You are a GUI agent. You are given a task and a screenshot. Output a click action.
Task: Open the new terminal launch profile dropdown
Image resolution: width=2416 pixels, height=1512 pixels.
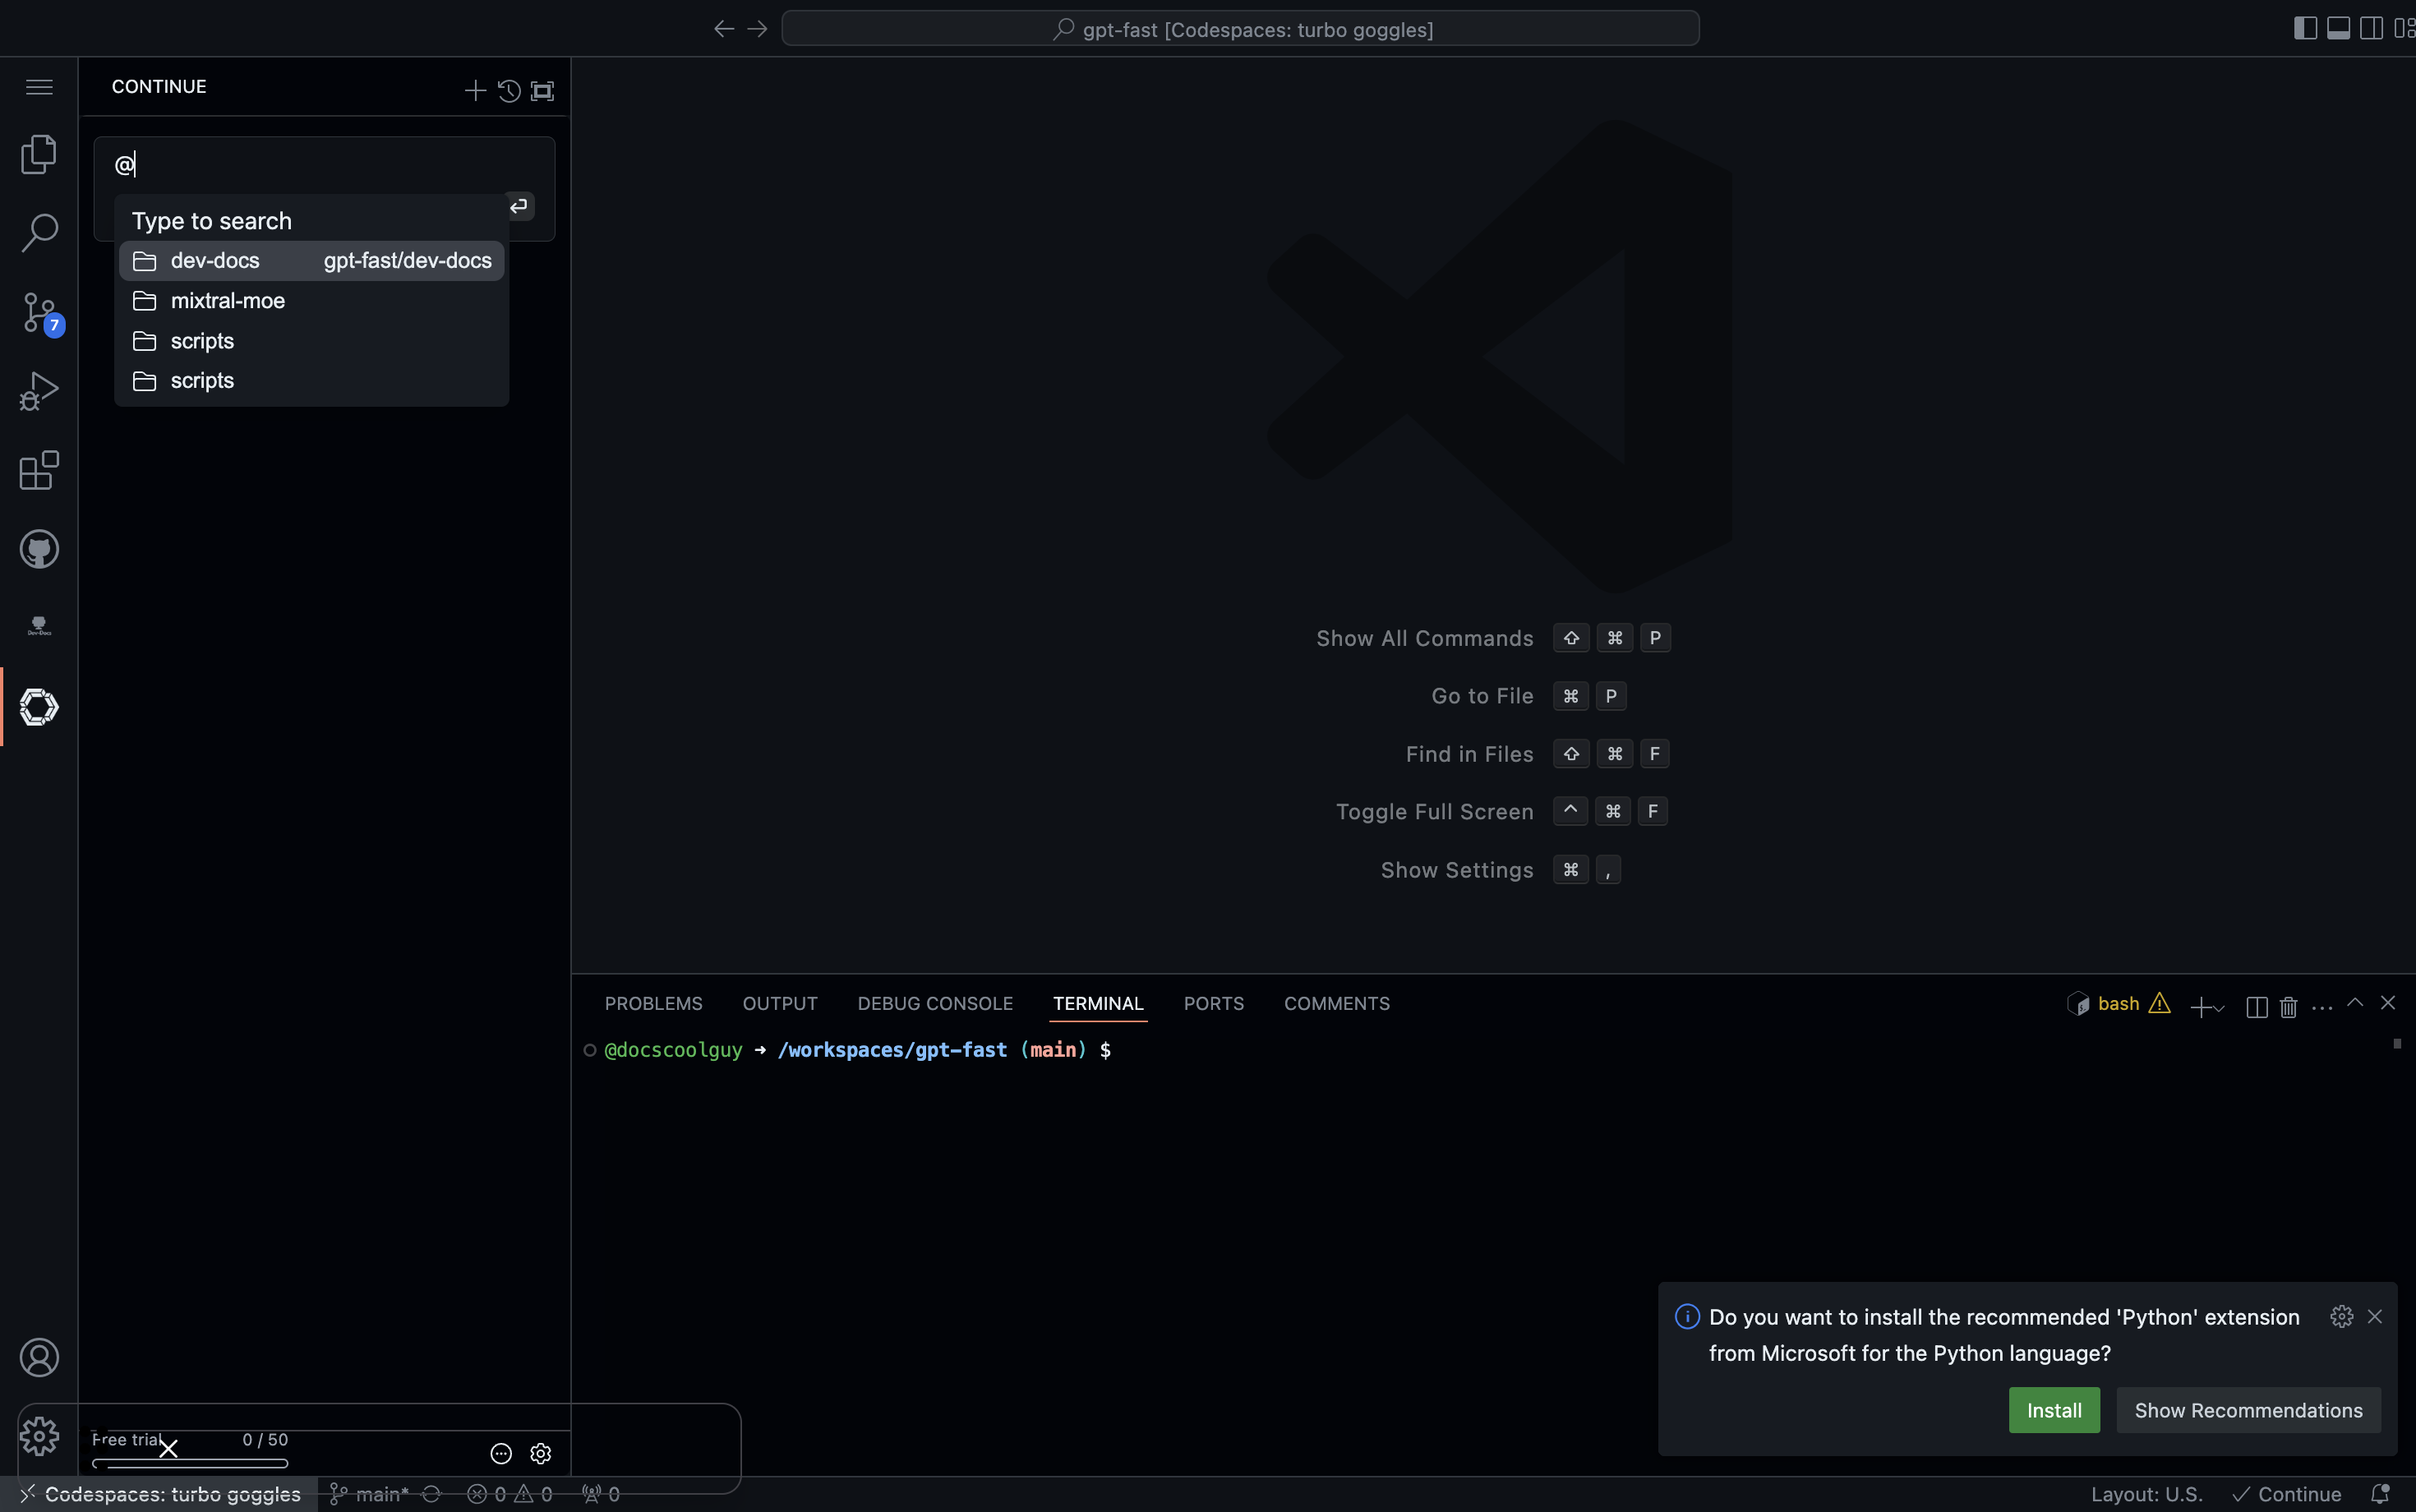tap(2220, 1008)
